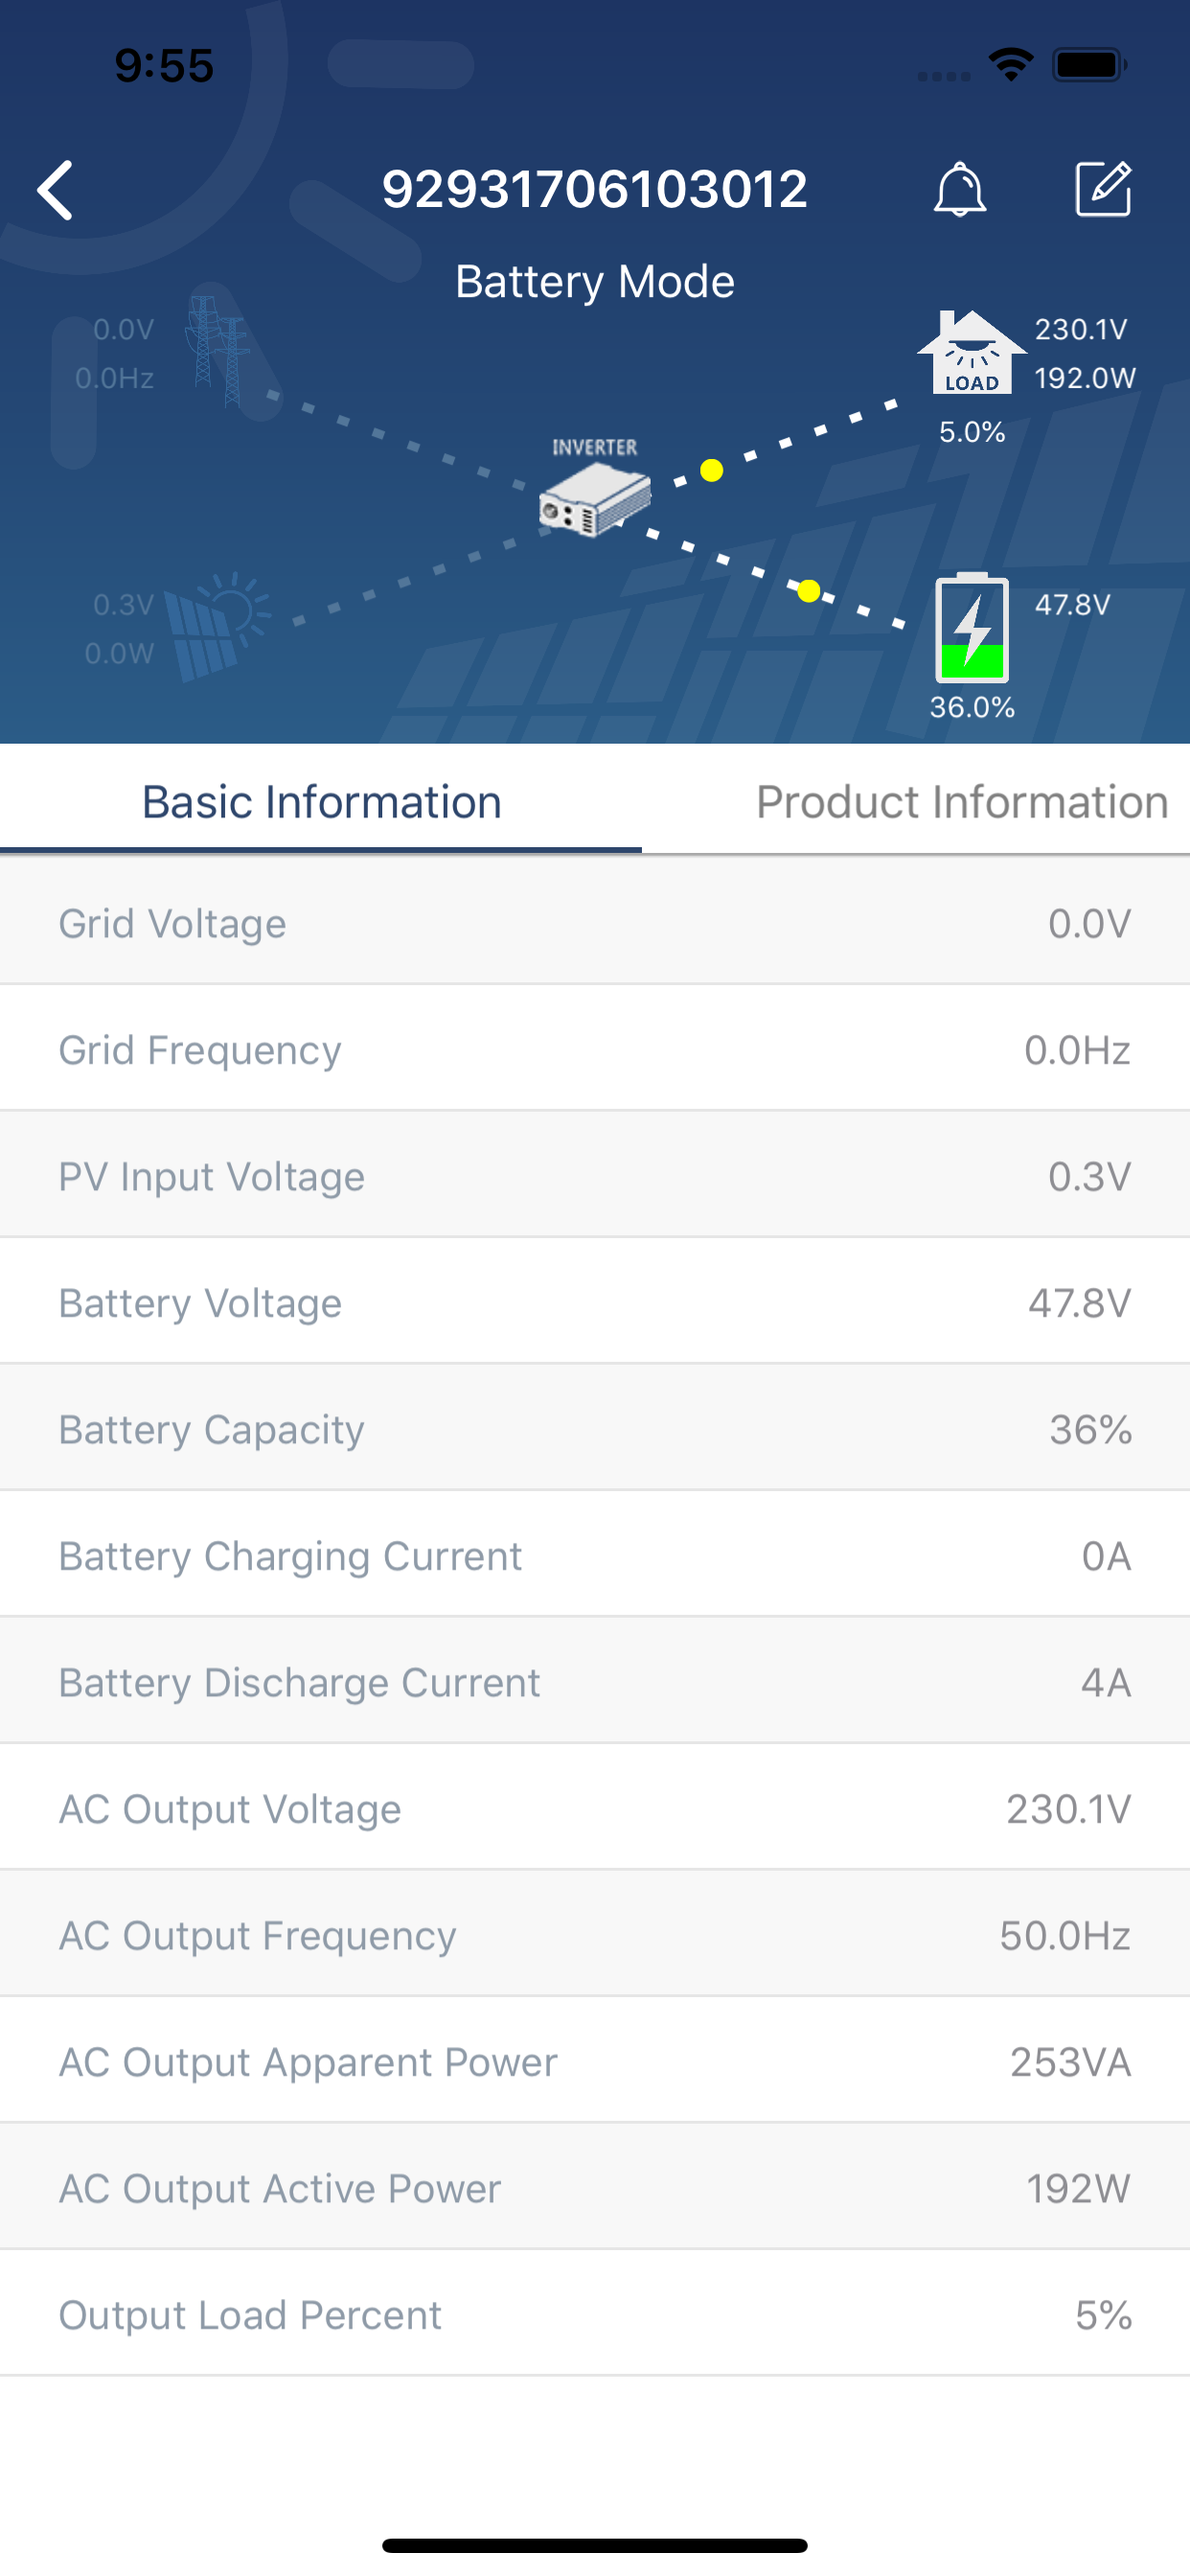Tap the Battery Discharge Current row

point(595,1681)
